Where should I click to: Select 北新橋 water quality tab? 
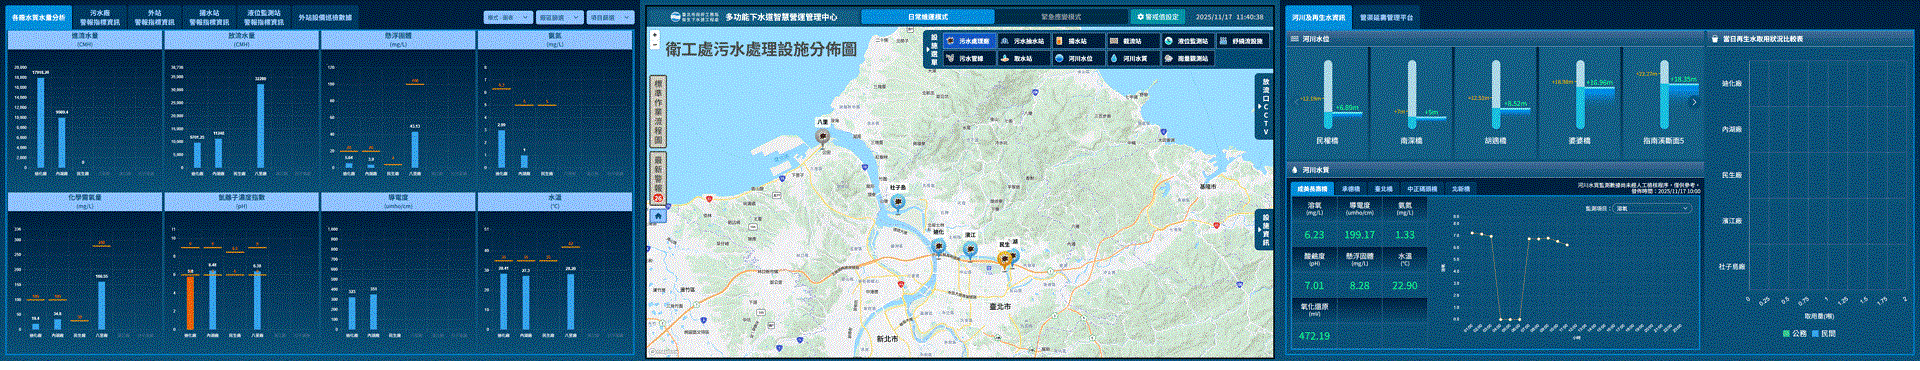(1461, 188)
